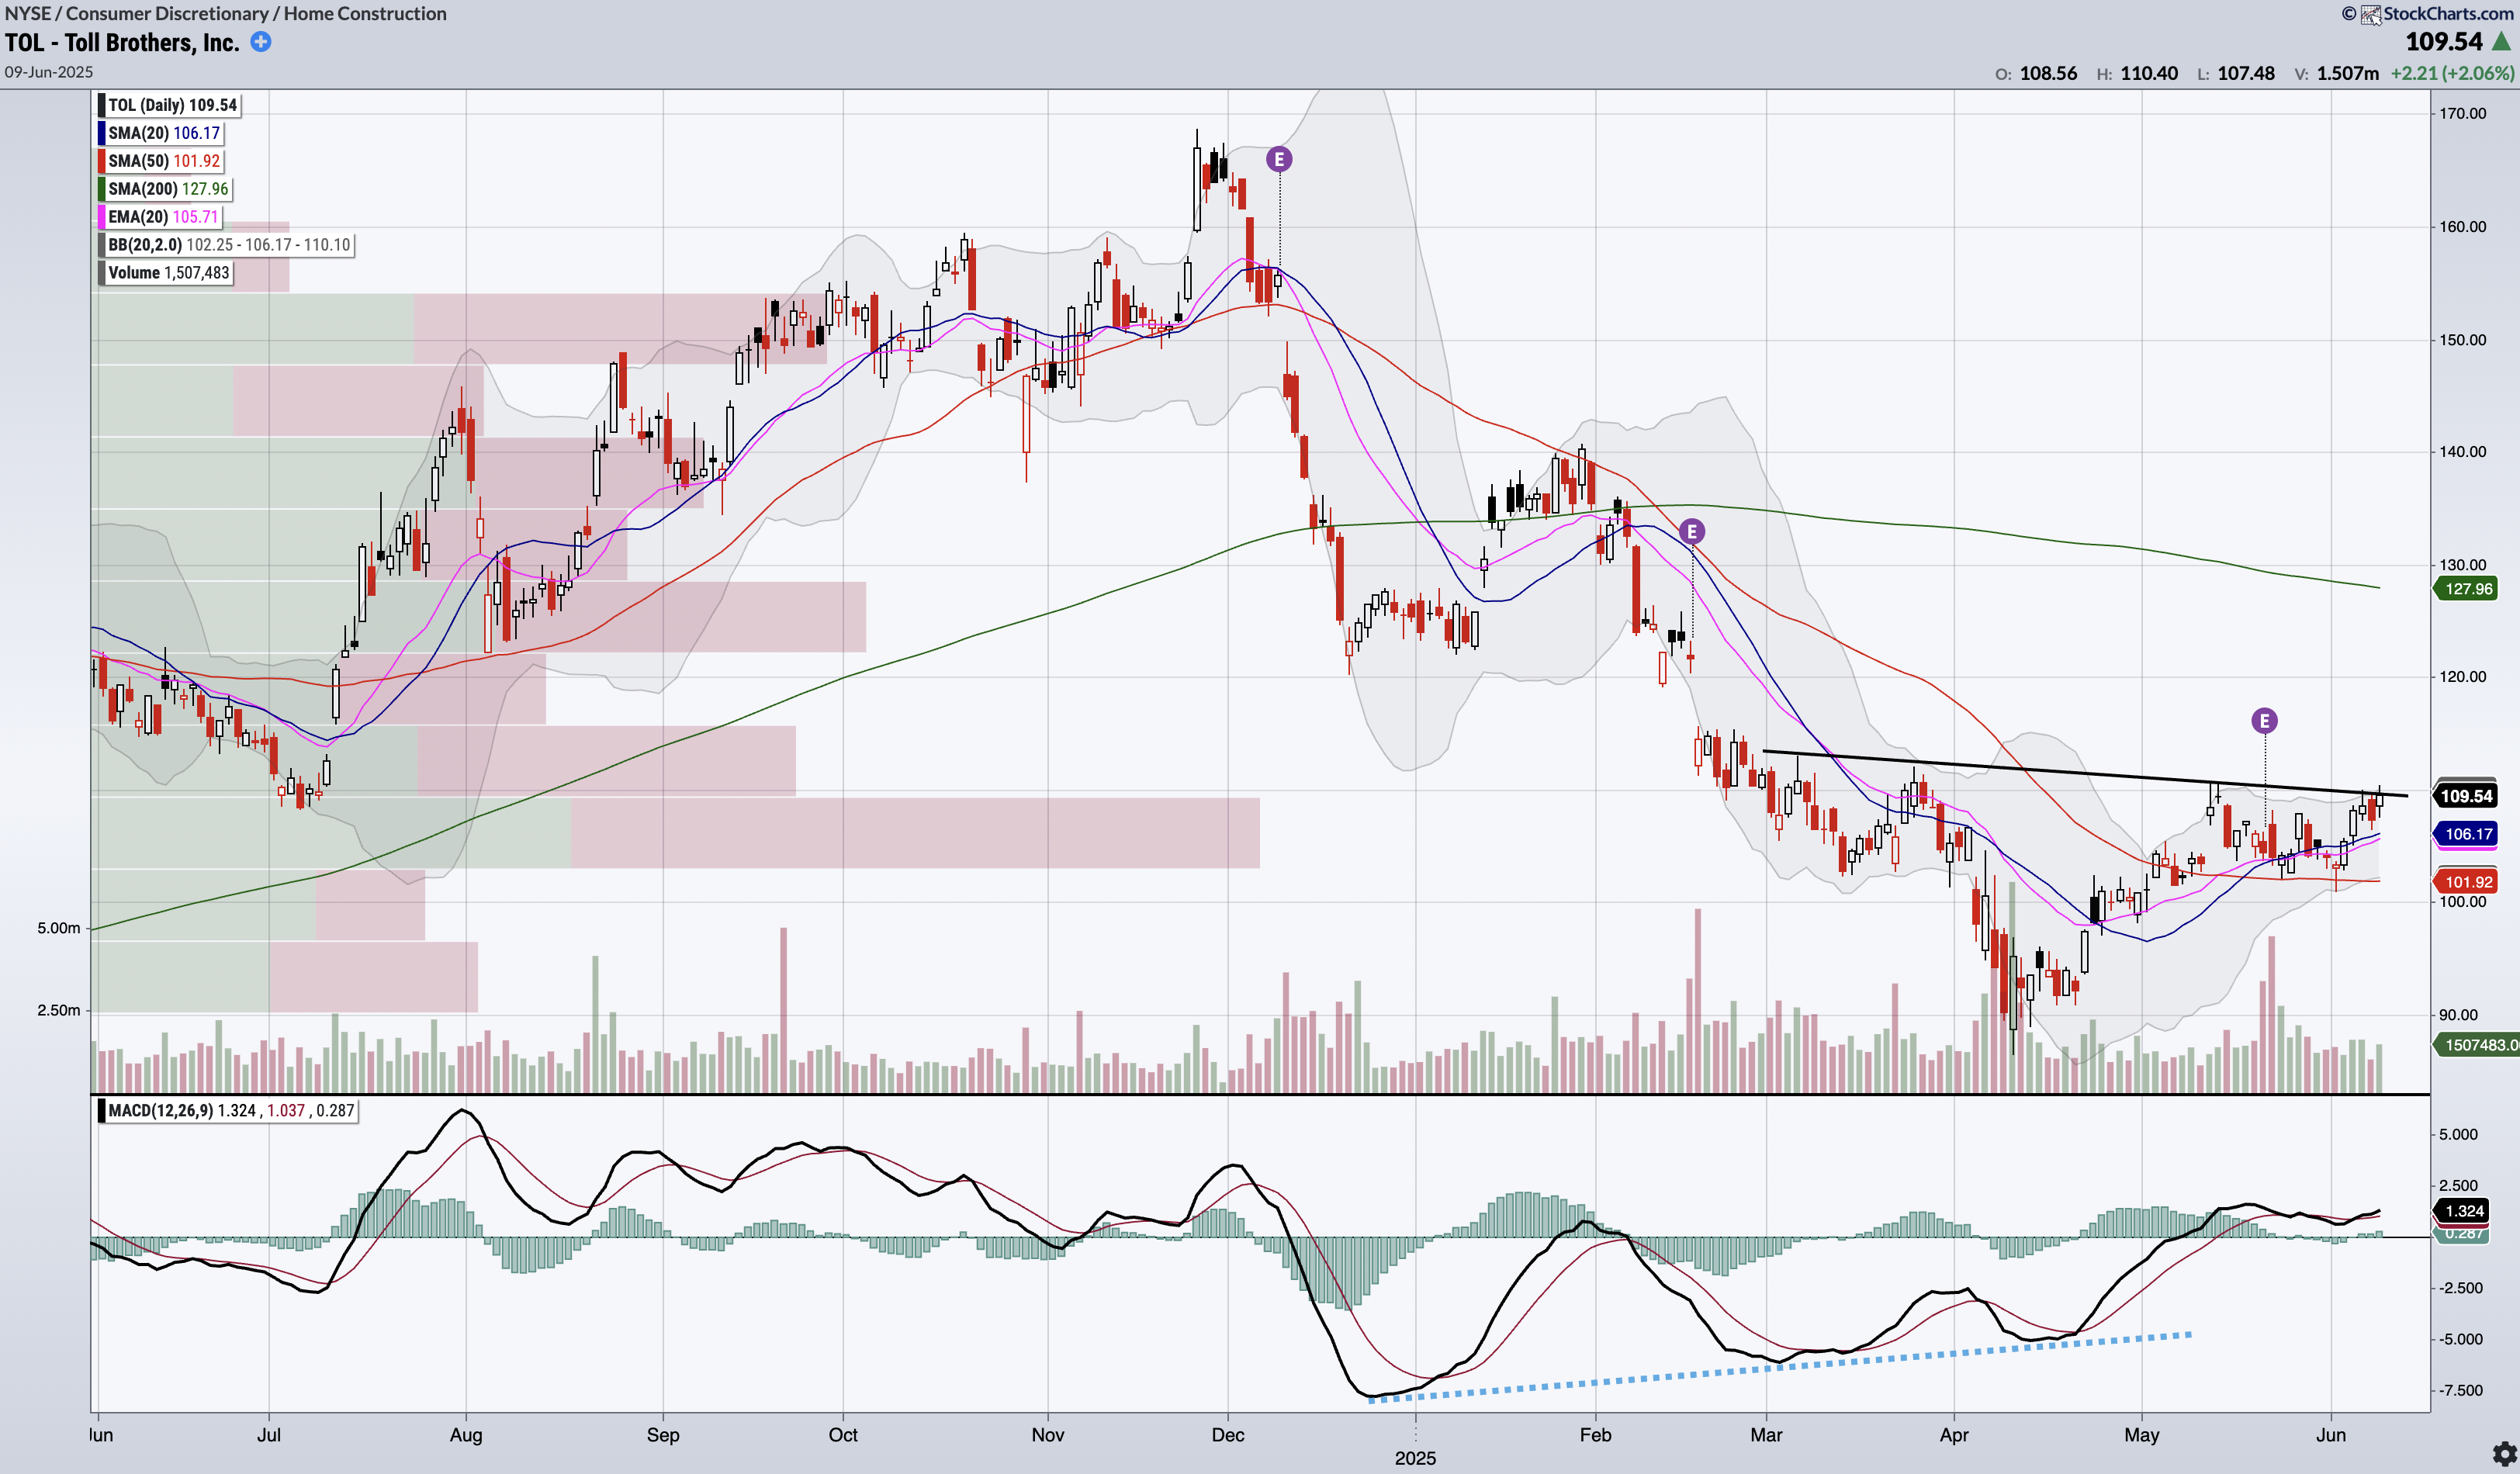This screenshot has width=2520, height=1474.
Task: Click the December earnings E marker
Action: (x=1279, y=159)
